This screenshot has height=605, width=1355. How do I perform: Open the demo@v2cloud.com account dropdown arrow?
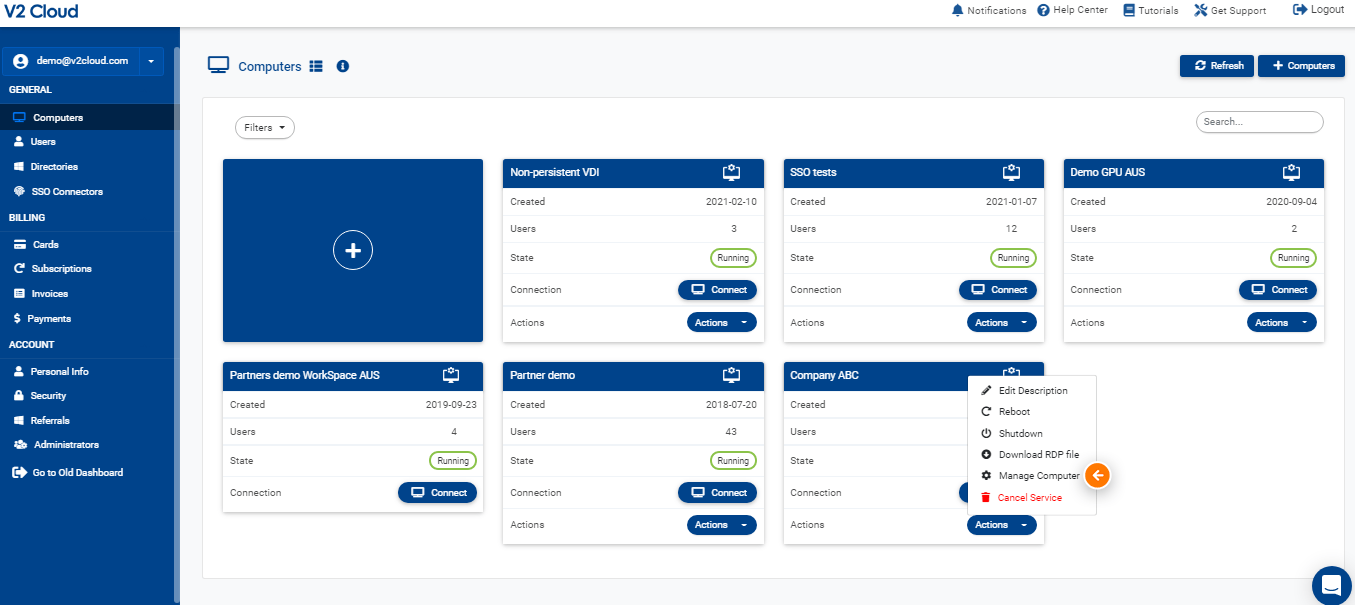[x=151, y=61]
